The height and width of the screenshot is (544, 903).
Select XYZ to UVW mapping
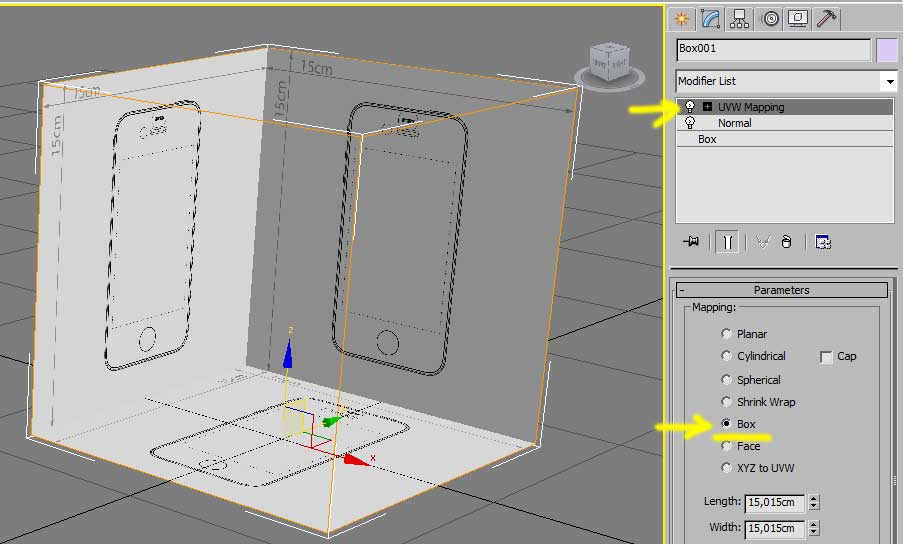pyautogui.click(x=726, y=468)
